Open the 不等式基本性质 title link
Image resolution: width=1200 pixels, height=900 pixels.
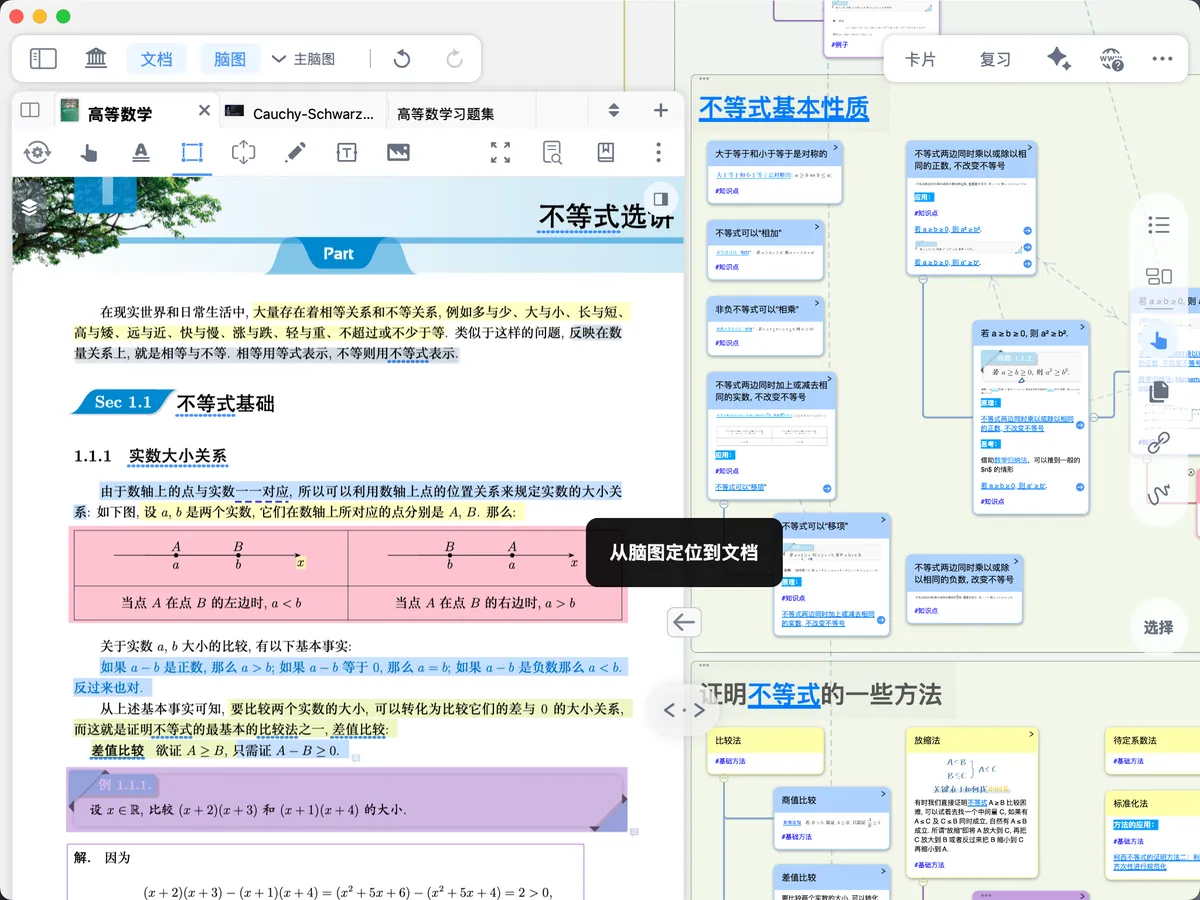(x=784, y=108)
